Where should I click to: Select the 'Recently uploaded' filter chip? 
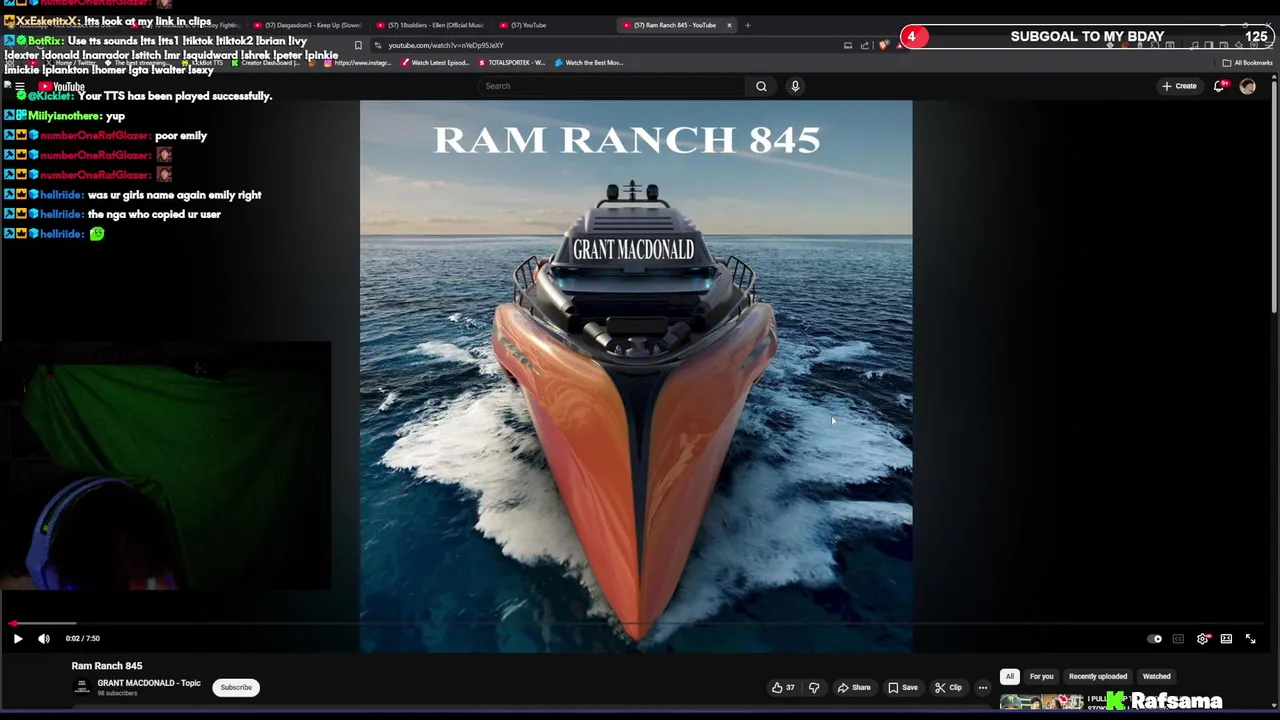click(1098, 677)
